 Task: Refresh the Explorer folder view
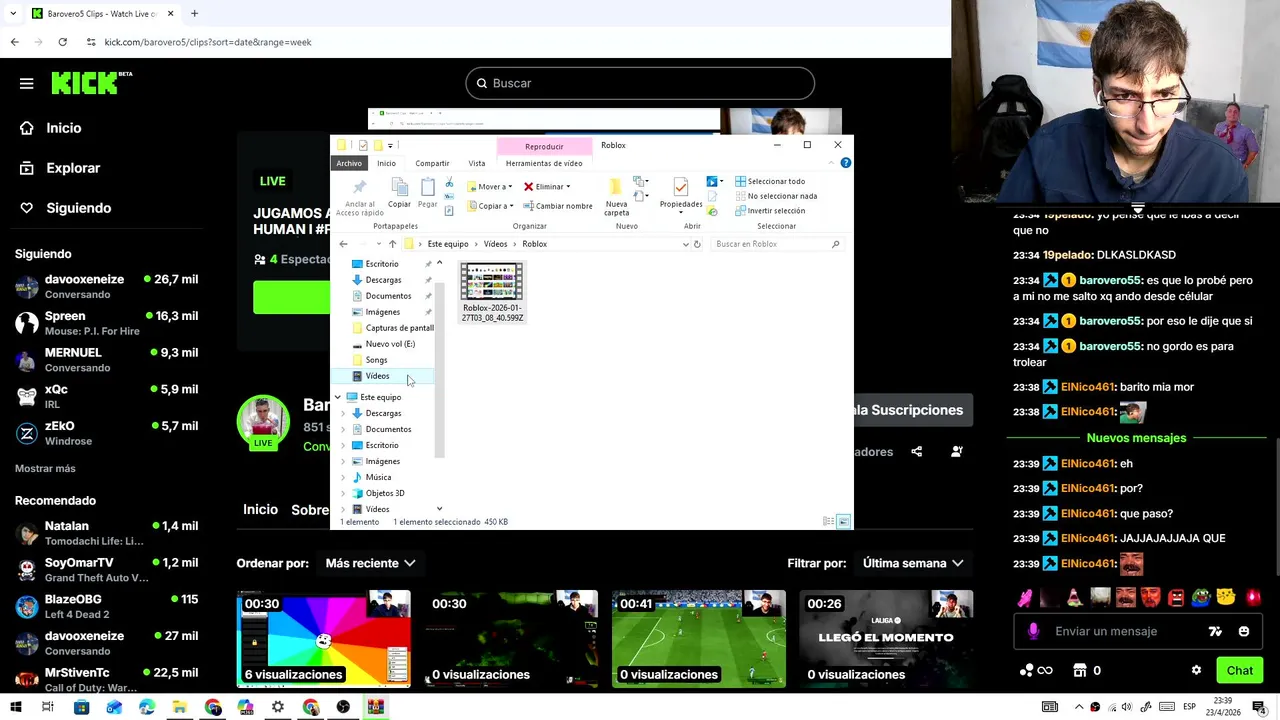click(697, 244)
